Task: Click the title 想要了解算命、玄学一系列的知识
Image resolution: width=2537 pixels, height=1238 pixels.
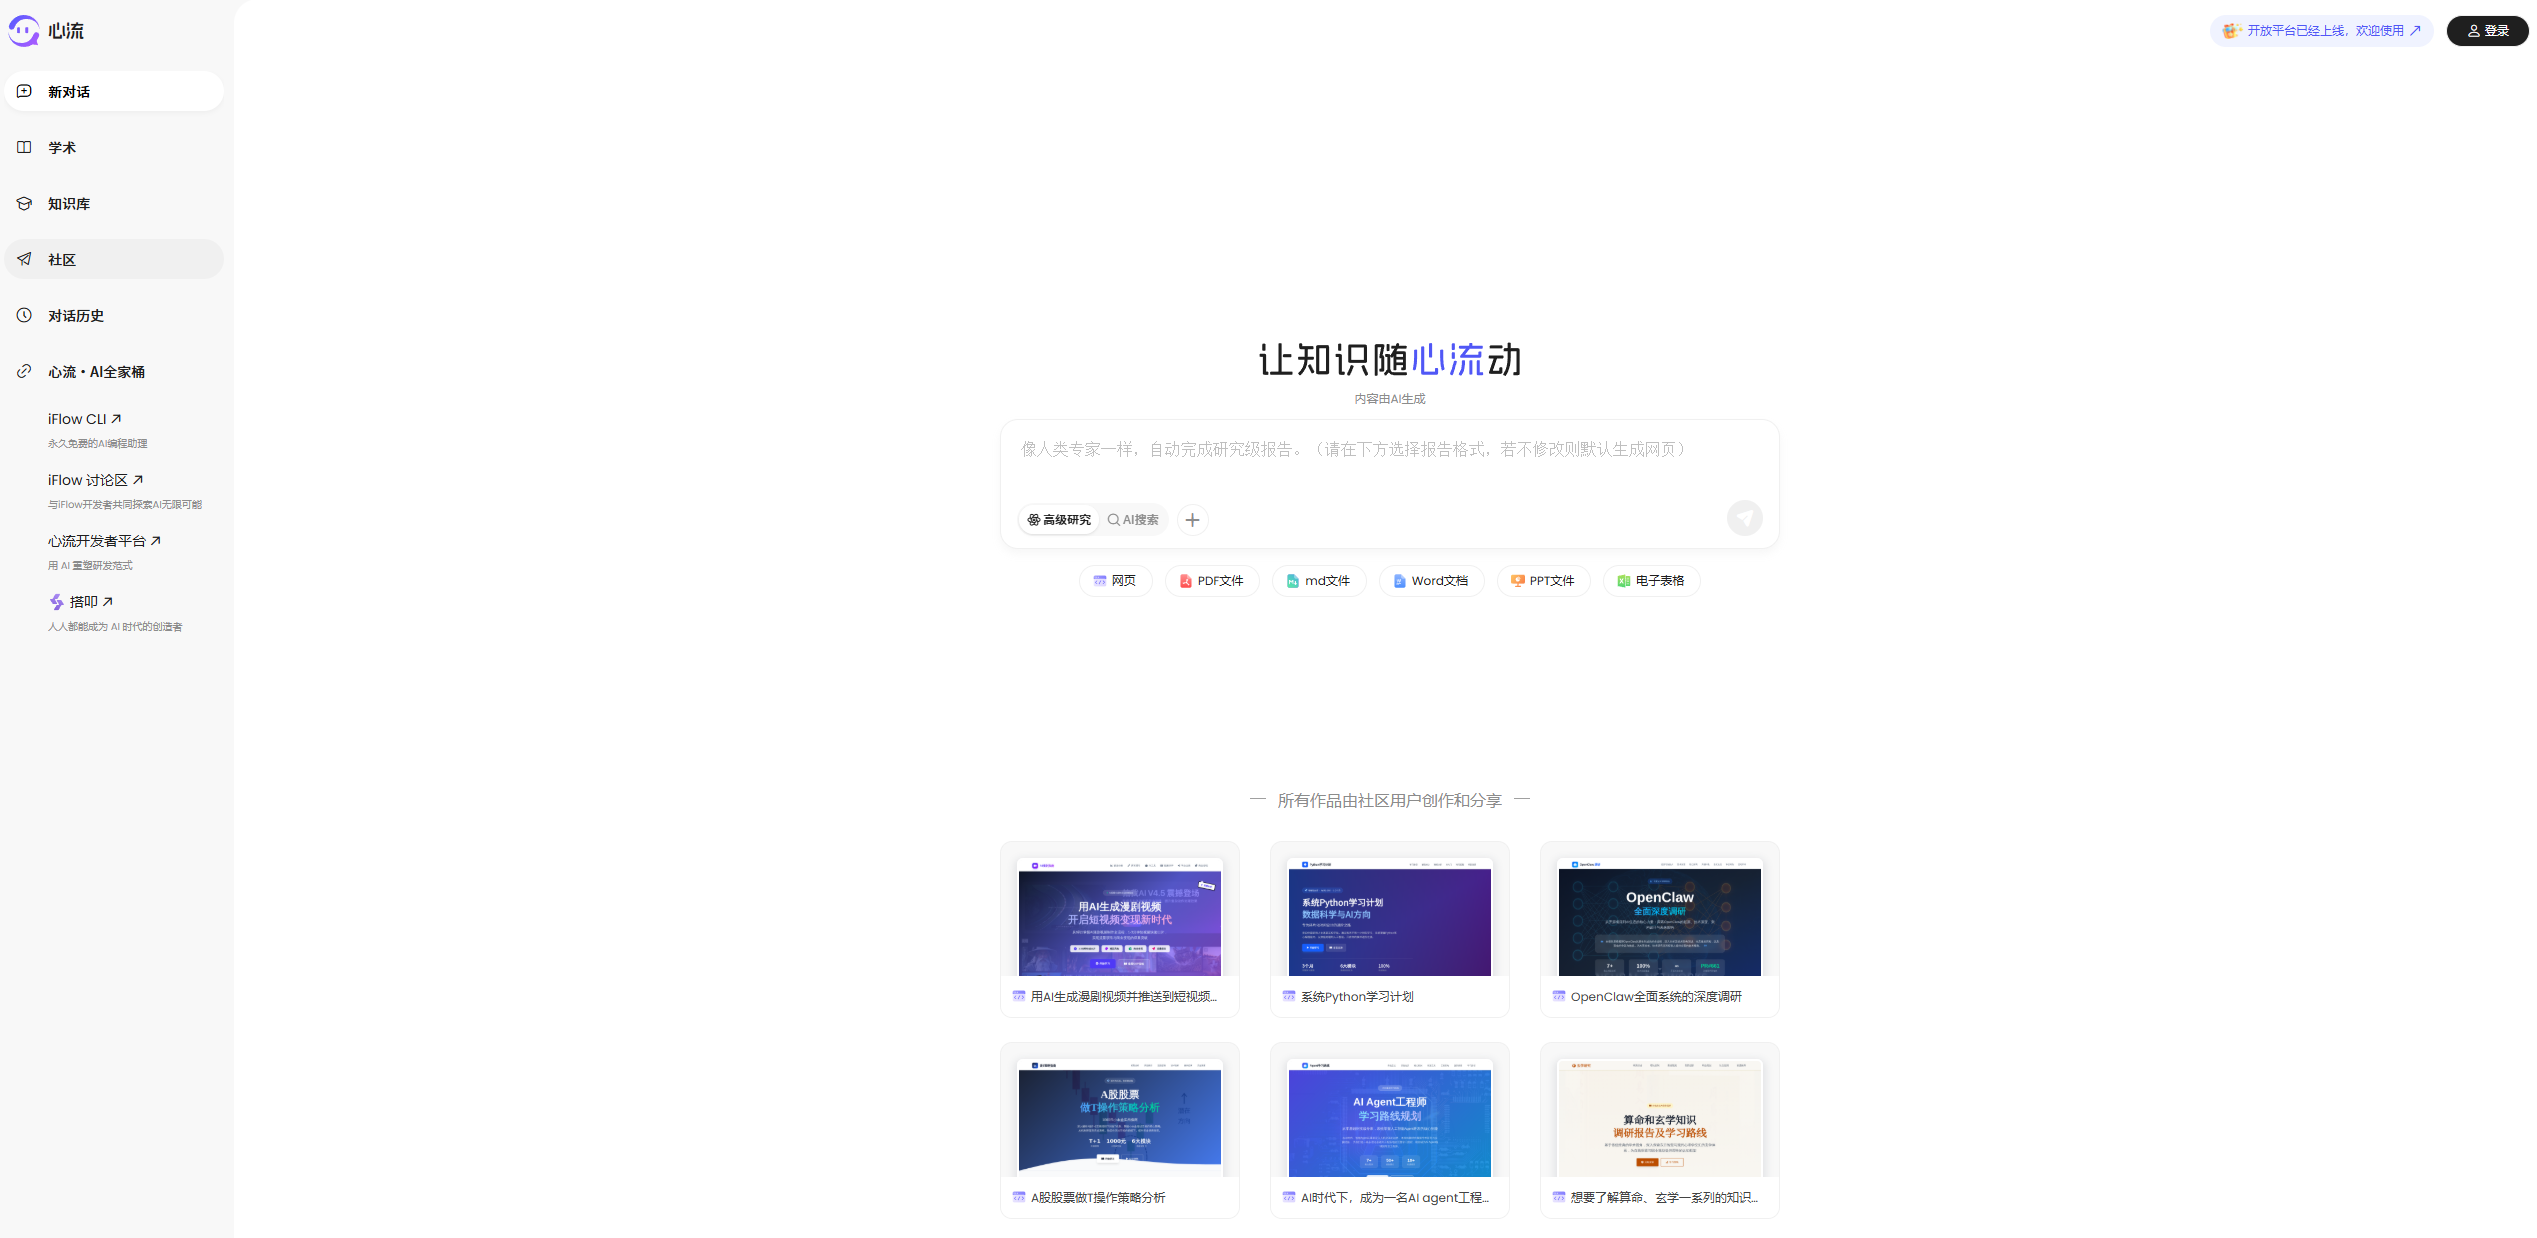Action: (1664, 1198)
